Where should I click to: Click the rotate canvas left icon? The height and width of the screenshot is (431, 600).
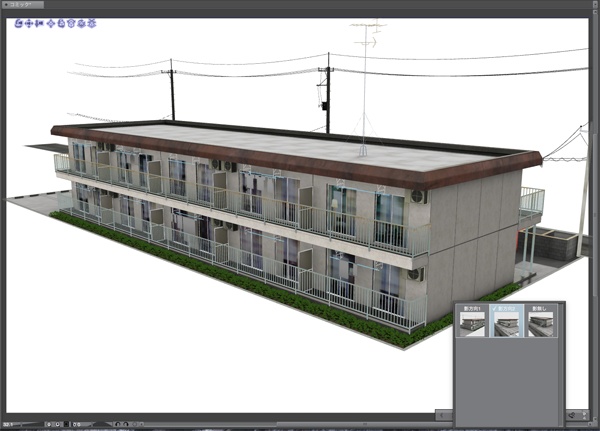[117, 424]
